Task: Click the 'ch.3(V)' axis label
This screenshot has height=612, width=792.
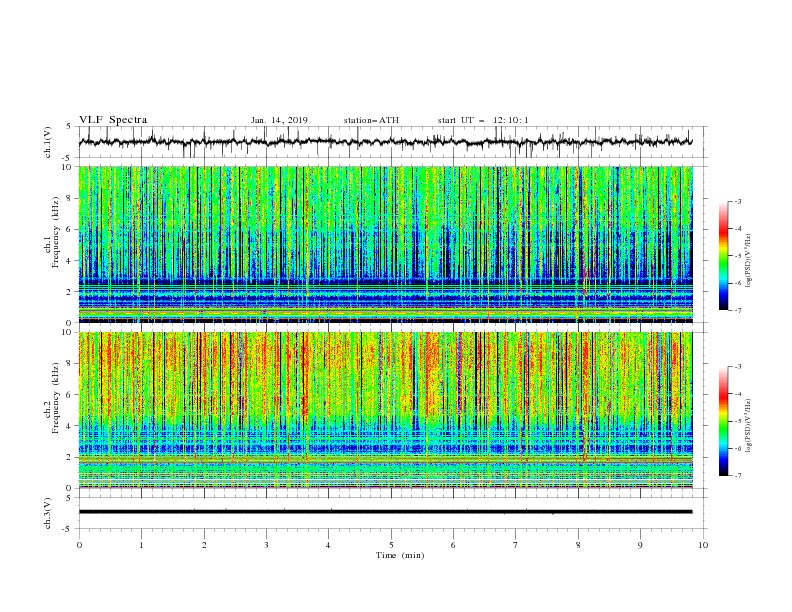Action: pos(48,513)
